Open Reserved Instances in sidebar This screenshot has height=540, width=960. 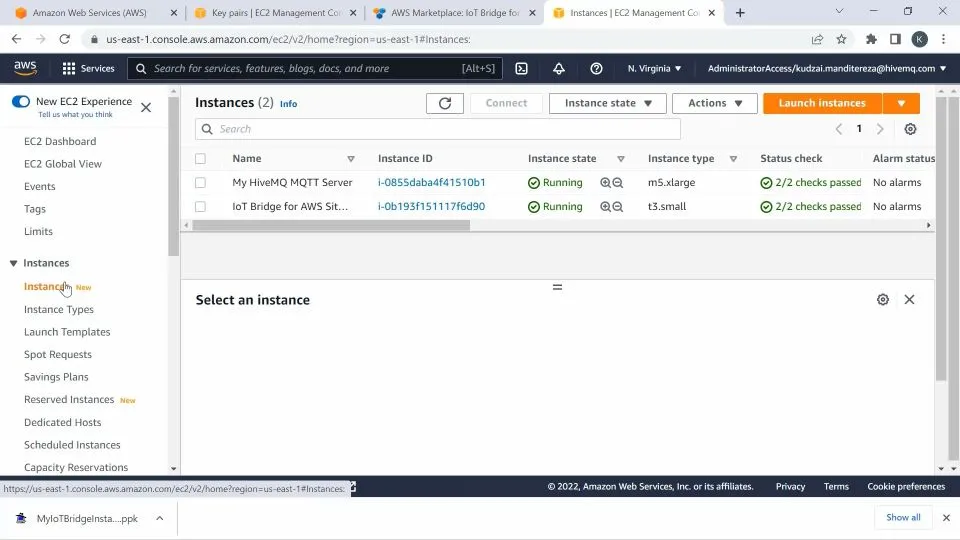click(69, 399)
